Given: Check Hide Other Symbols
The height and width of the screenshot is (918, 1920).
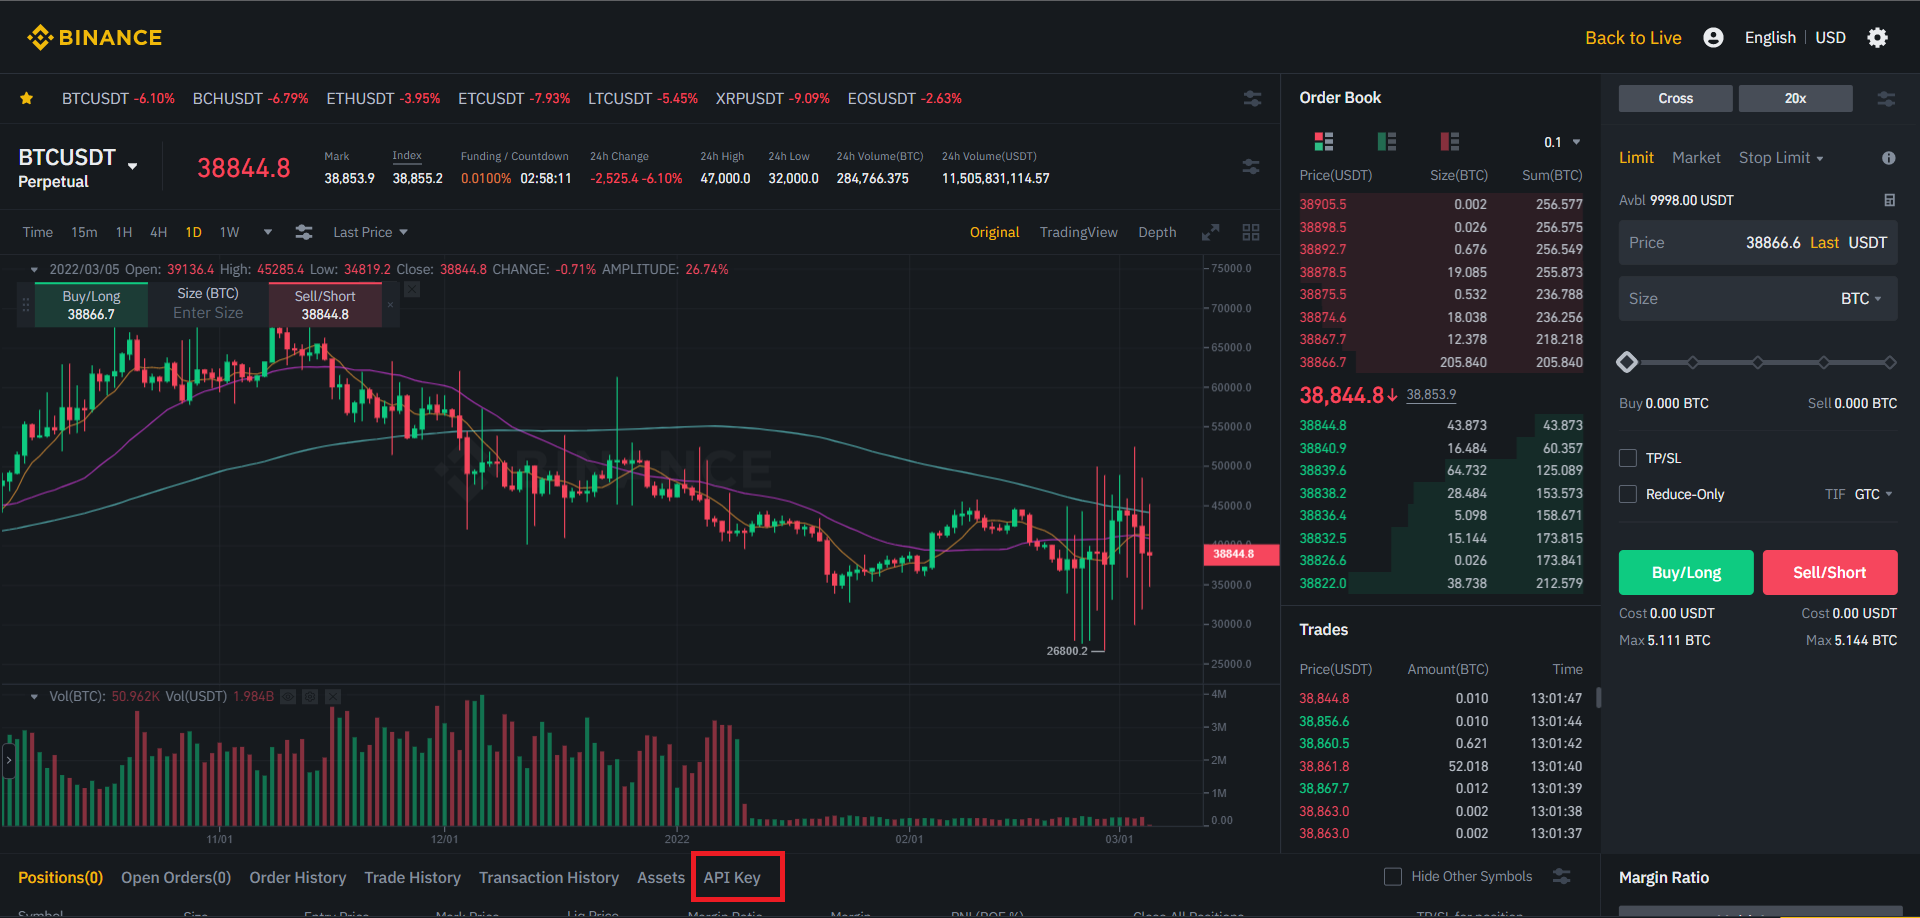Looking at the screenshot, I should click(x=1393, y=877).
